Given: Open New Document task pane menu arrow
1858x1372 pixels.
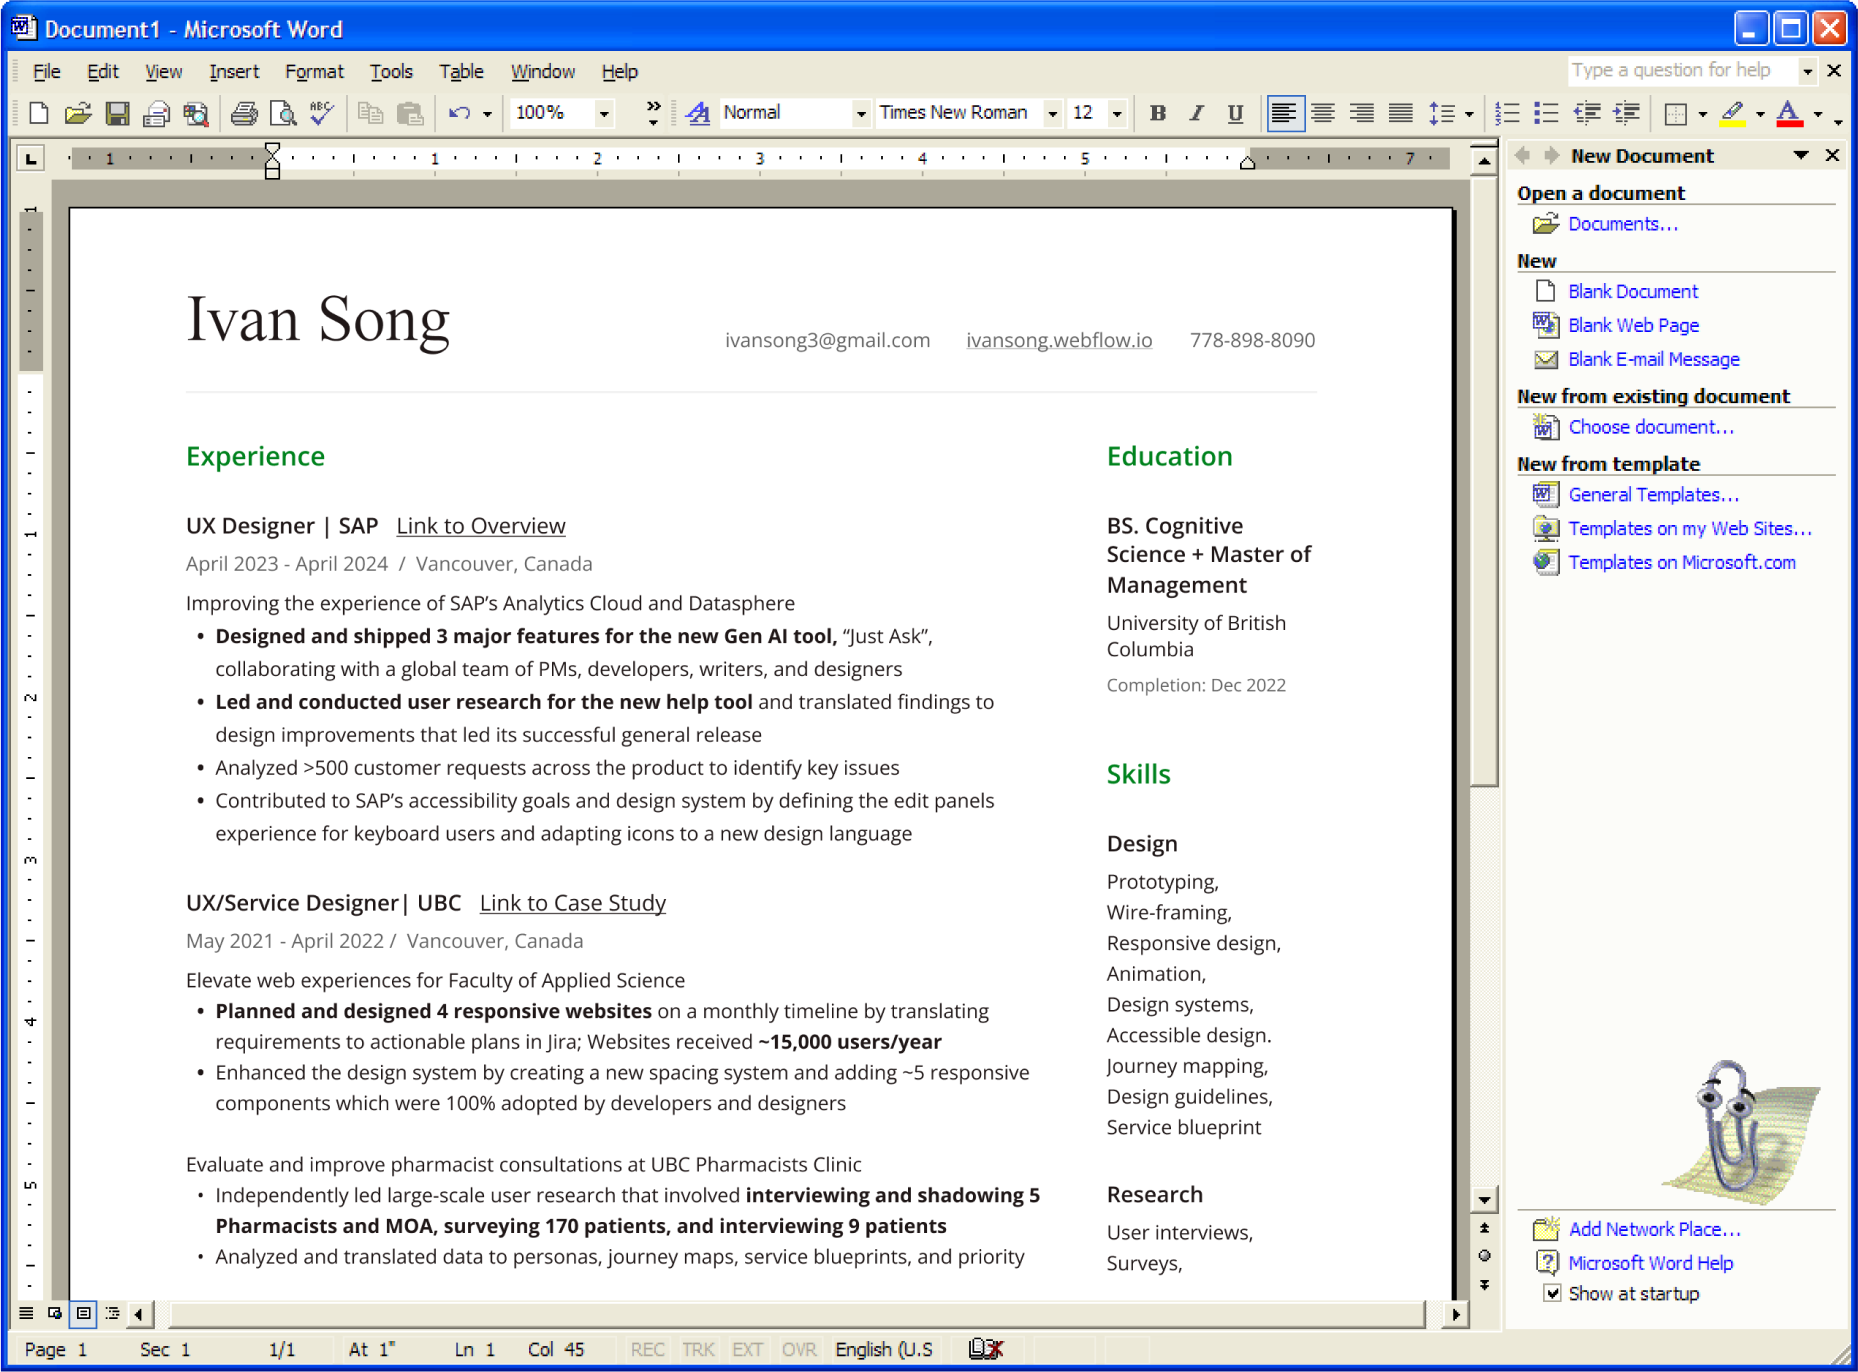Looking at the screenshot, I should 1801,155.
